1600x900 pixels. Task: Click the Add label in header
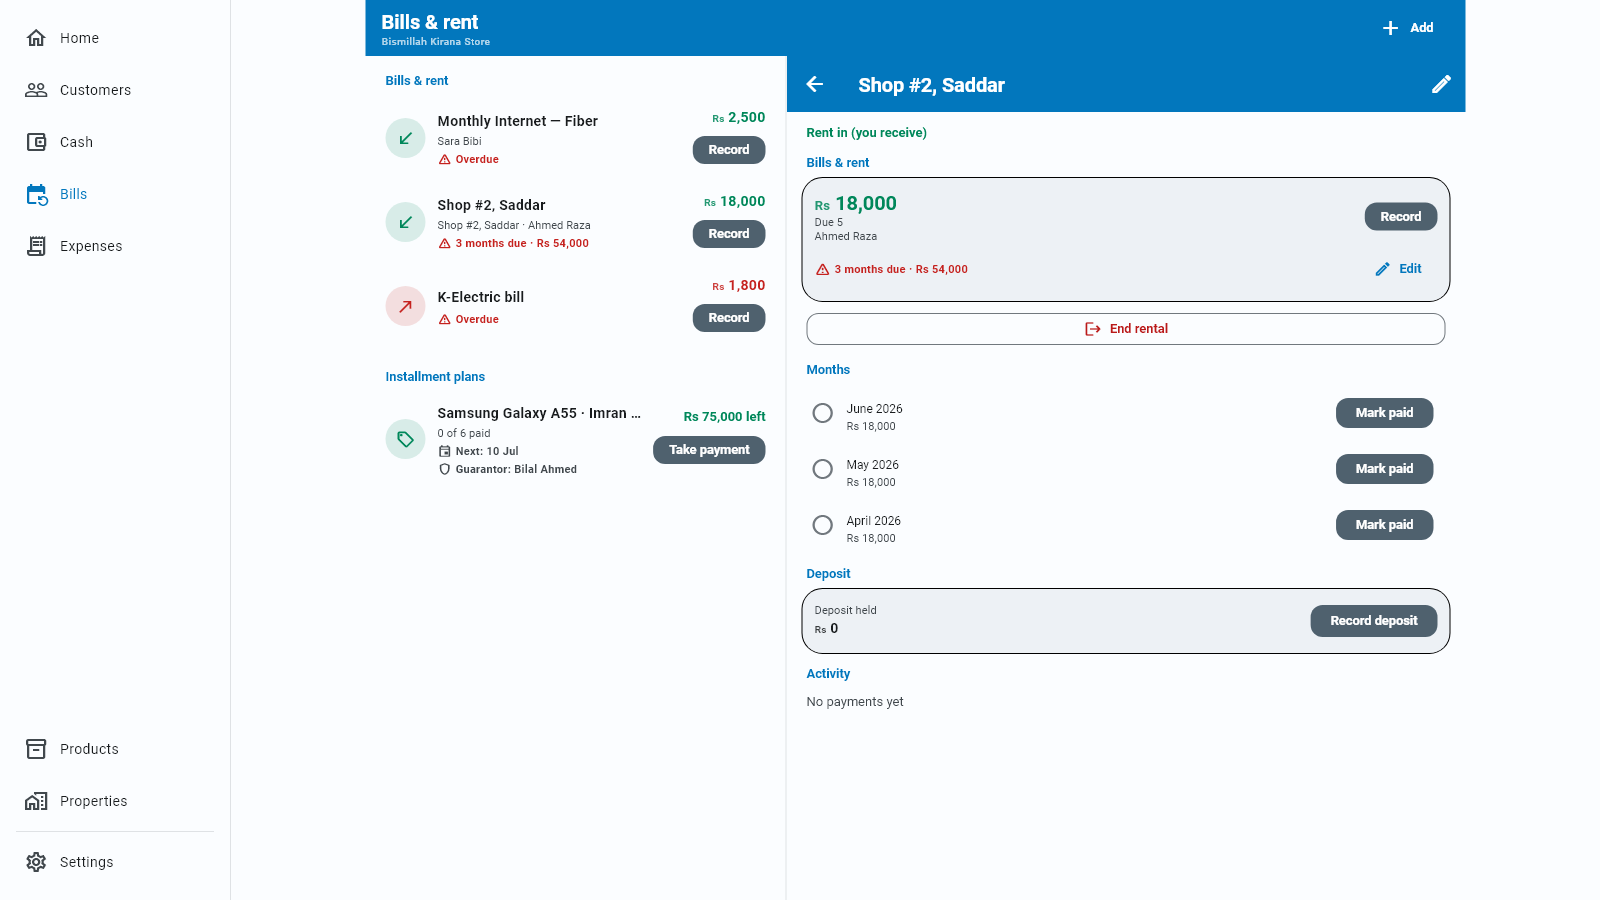(1422, 28)
